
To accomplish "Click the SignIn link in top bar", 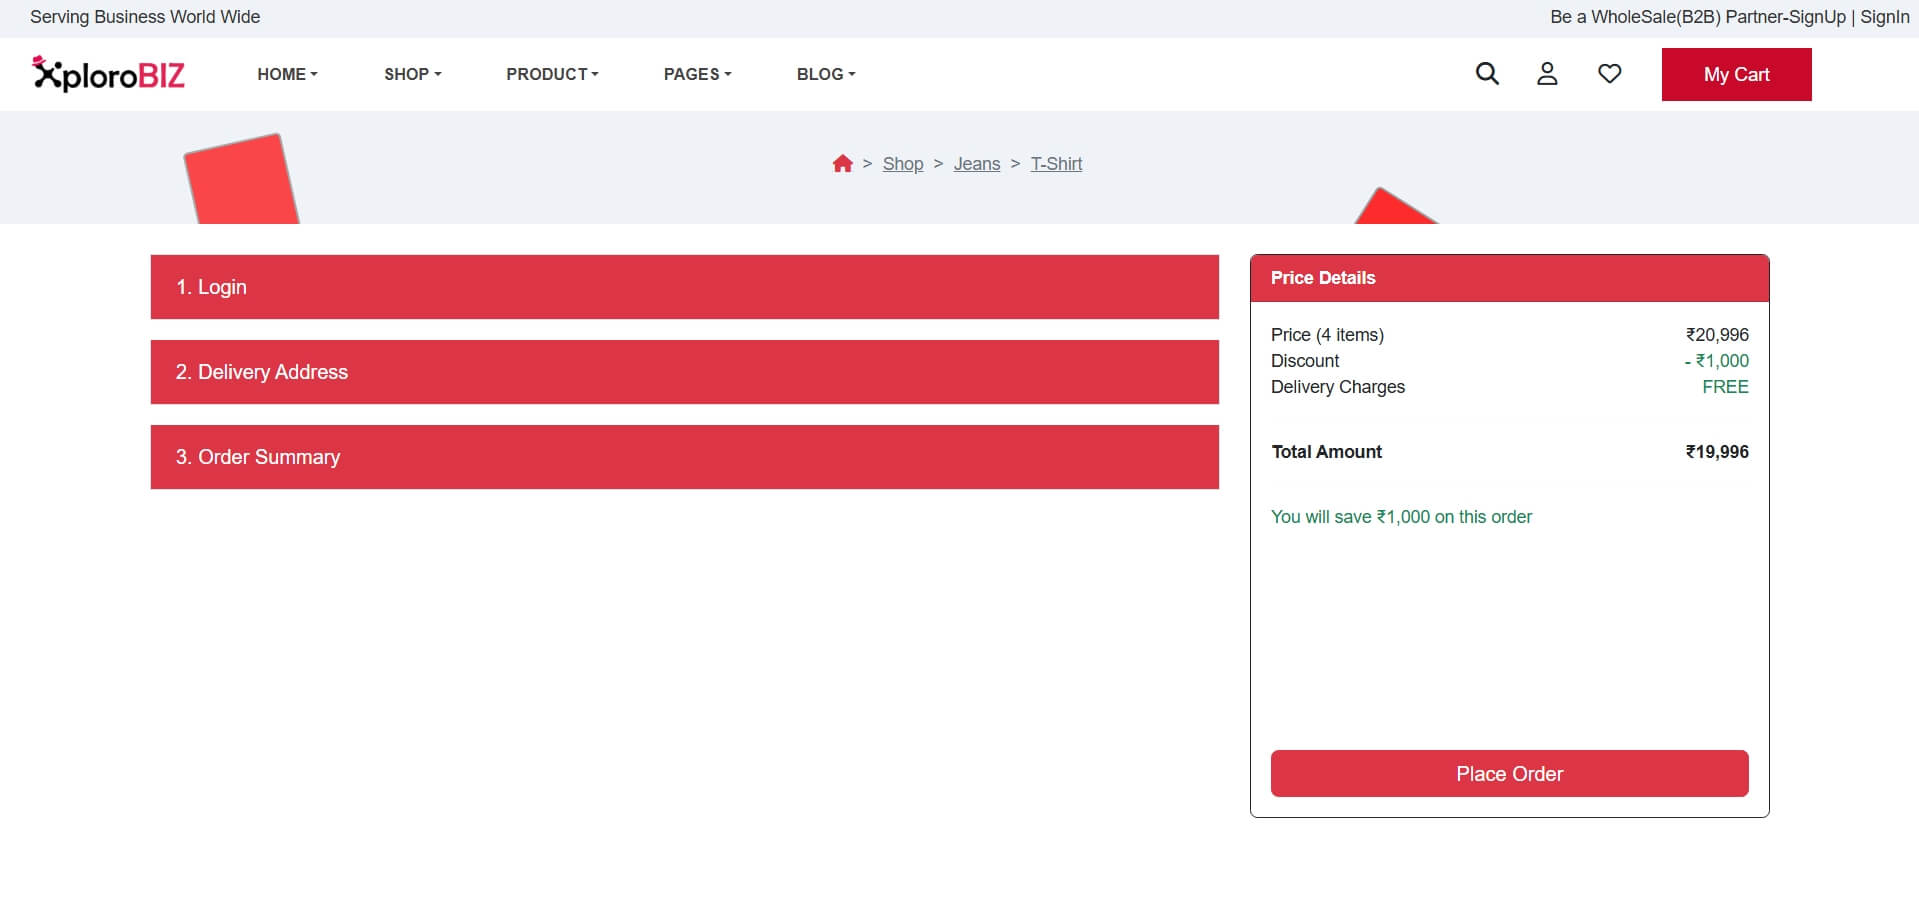I will pos(1884,17).
